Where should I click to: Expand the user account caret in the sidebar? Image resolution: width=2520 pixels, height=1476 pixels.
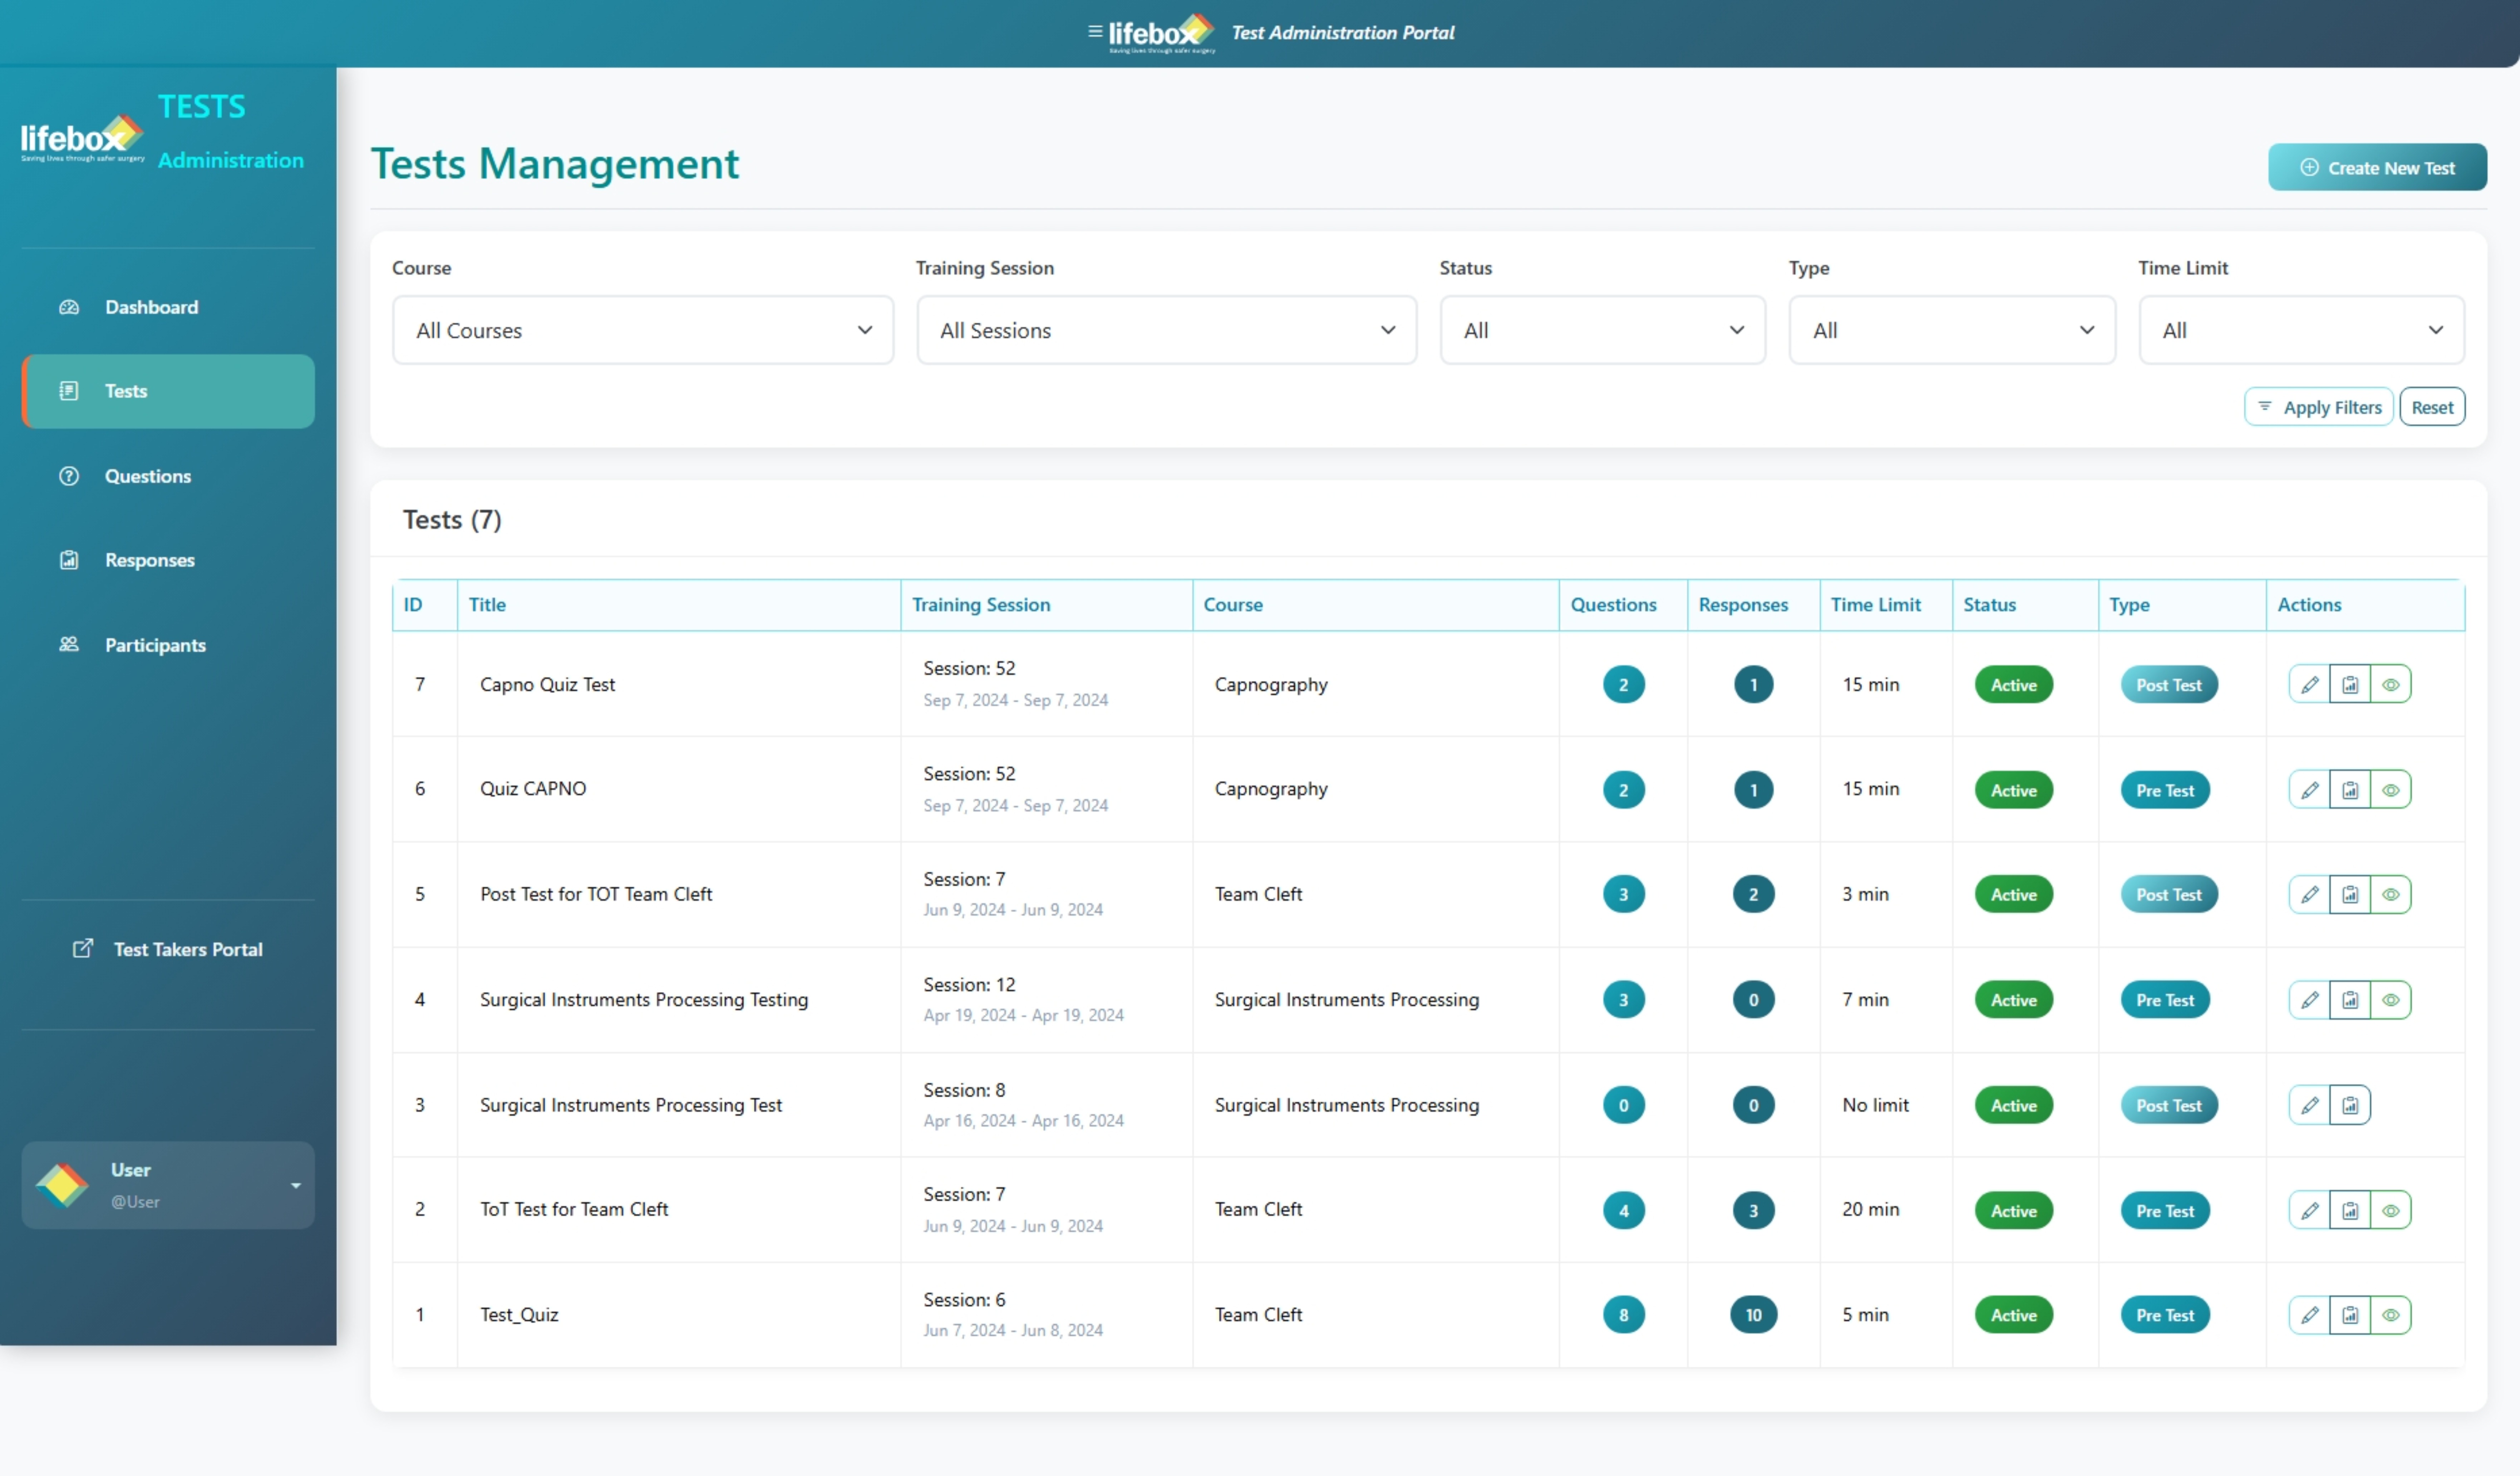coord(296,1186)
